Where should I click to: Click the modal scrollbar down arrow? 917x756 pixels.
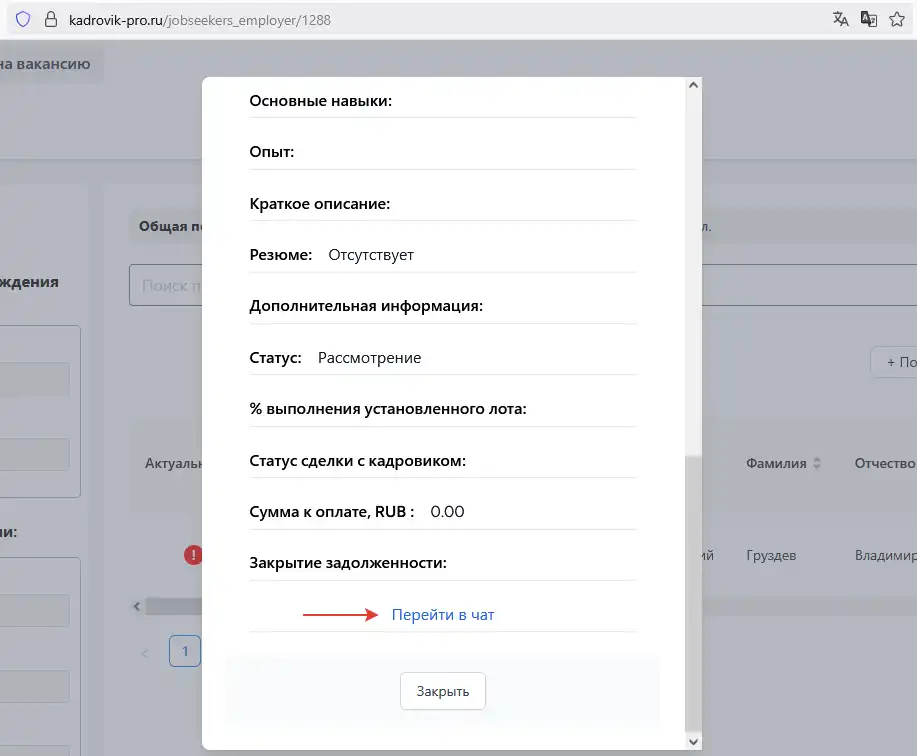(690, 740)
